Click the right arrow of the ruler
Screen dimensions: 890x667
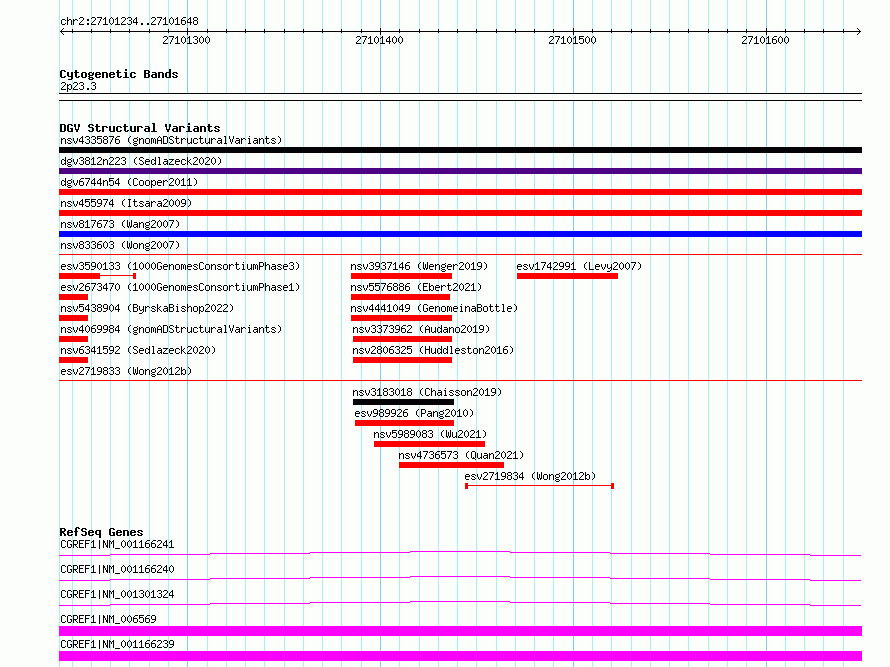click(x=858, y=31)
